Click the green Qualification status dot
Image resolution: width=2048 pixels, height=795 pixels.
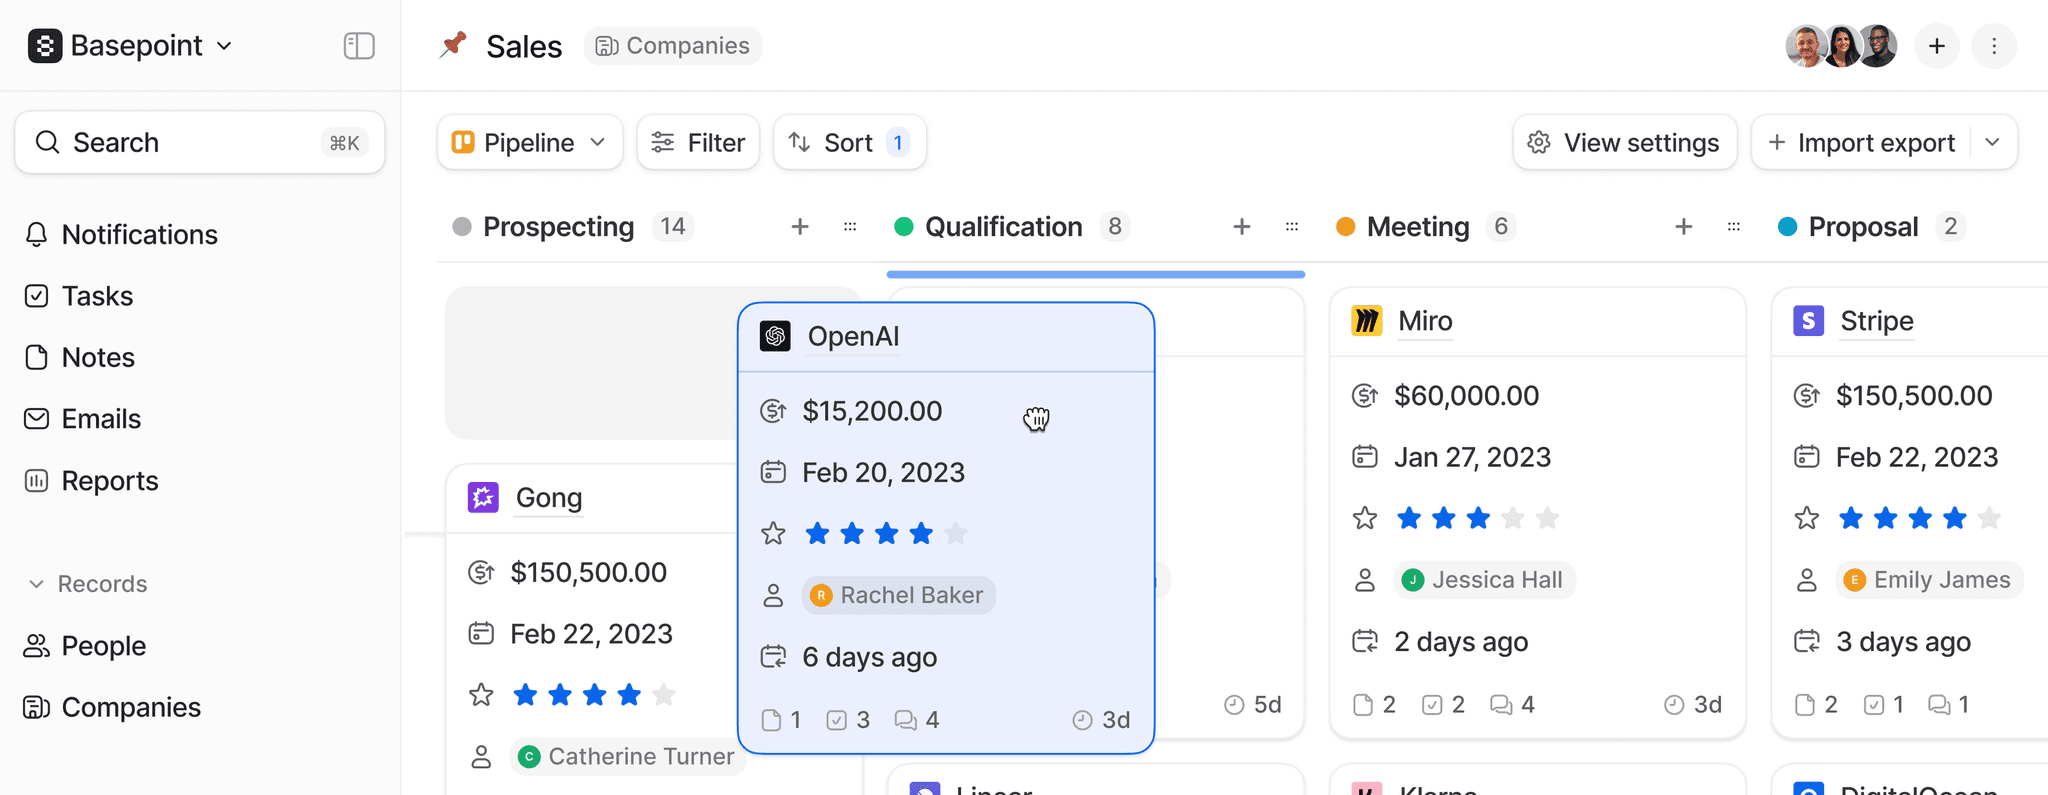904,227
